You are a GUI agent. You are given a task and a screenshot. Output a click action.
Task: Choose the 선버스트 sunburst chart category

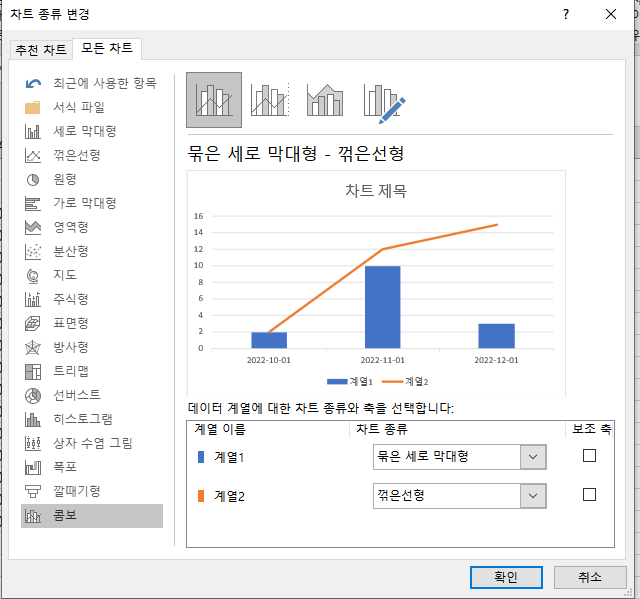(92, 395)
